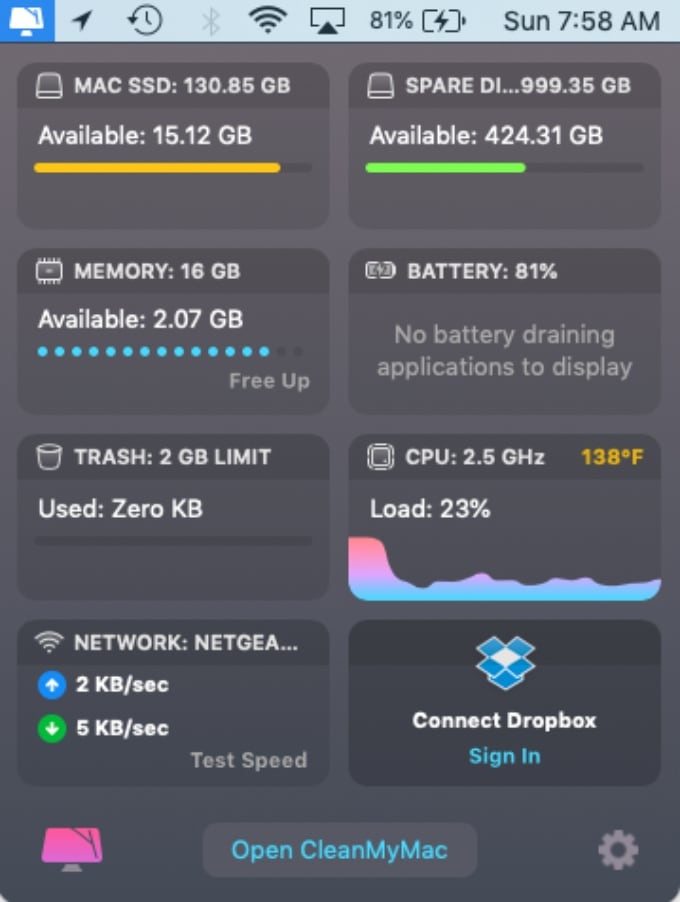The image size is (680, 902).
Task: Run Test Speed for the network
Action: (x=248, y=760)
